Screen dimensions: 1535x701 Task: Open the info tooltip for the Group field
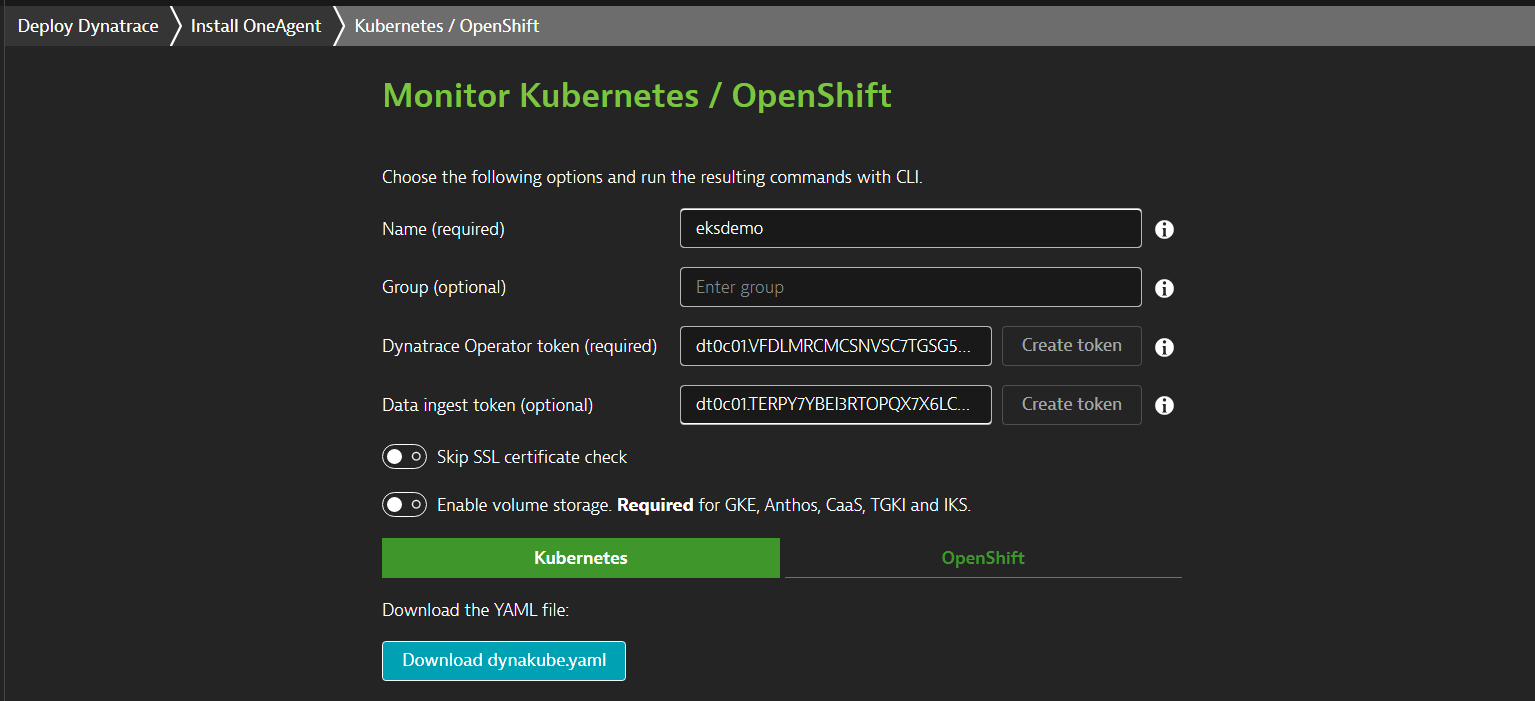[1163, 287]
